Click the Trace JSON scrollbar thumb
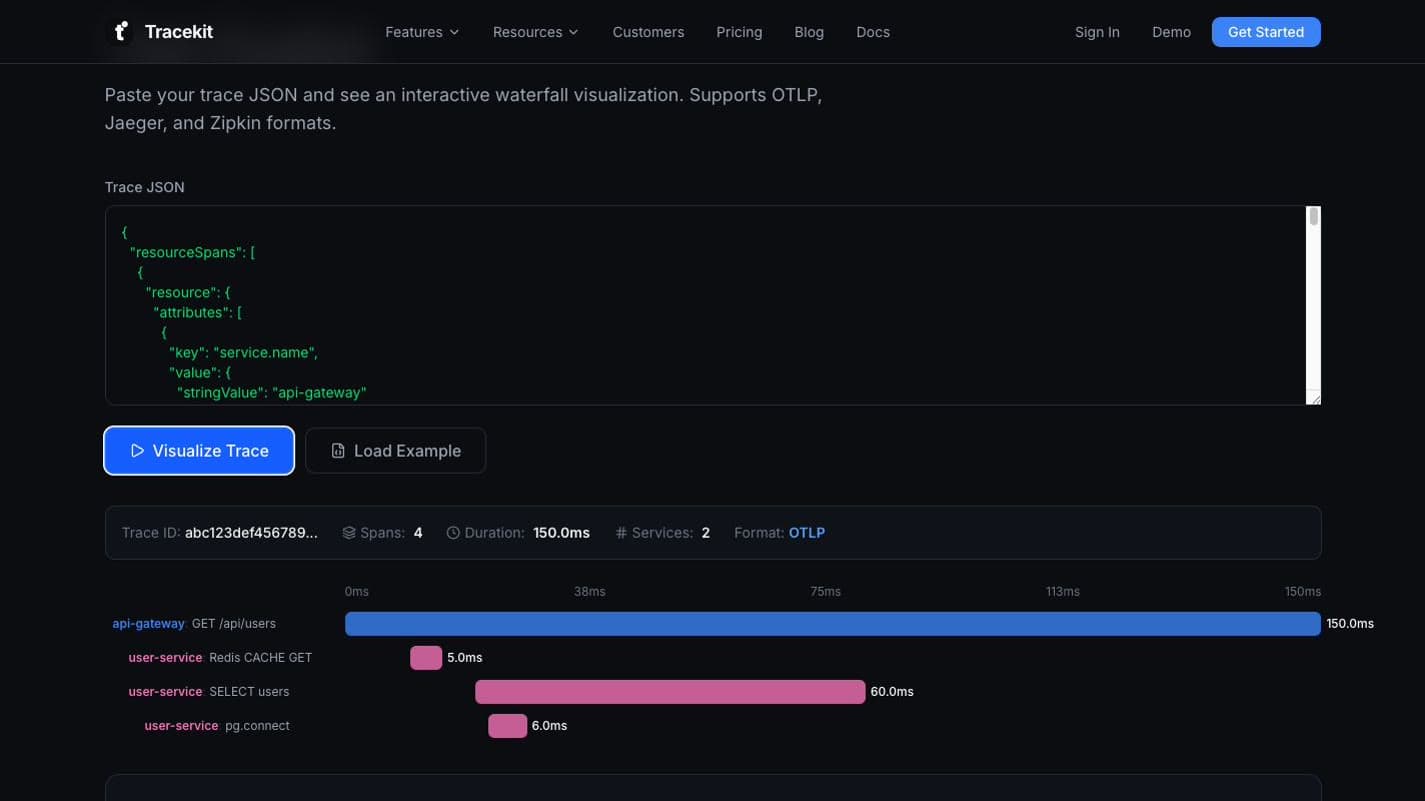This screenshot has height=801, width=1425. [x=1313, y=217]
